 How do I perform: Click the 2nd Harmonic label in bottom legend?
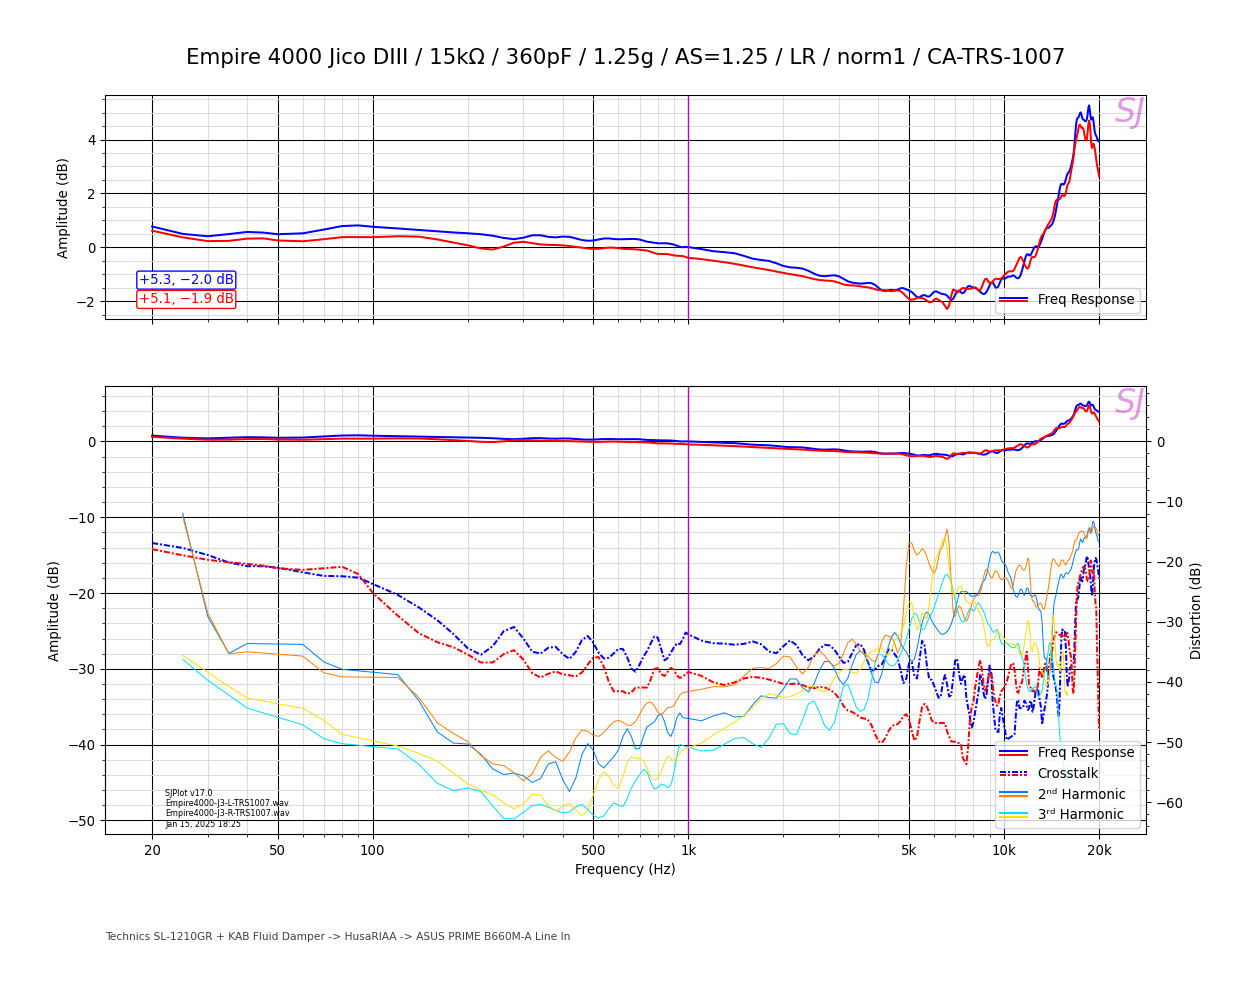[x=1081, y=794]
